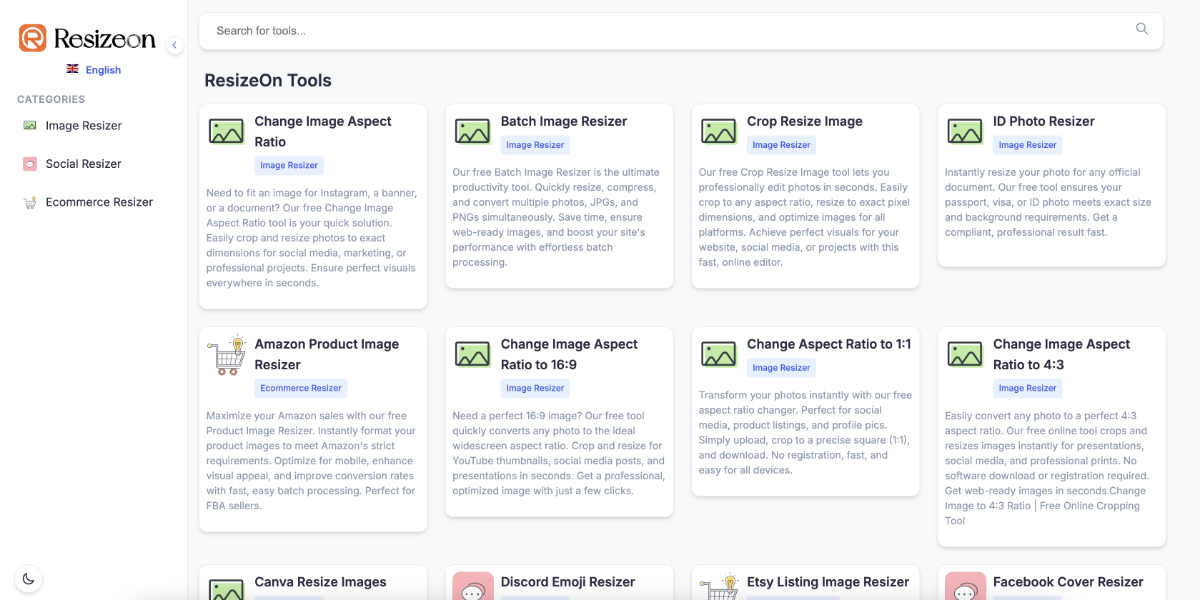The image size is (1200, 600).
Task: Click Image Resizer tag under Change Image Aspect Ratio
Action: click(x=289, y=165)
